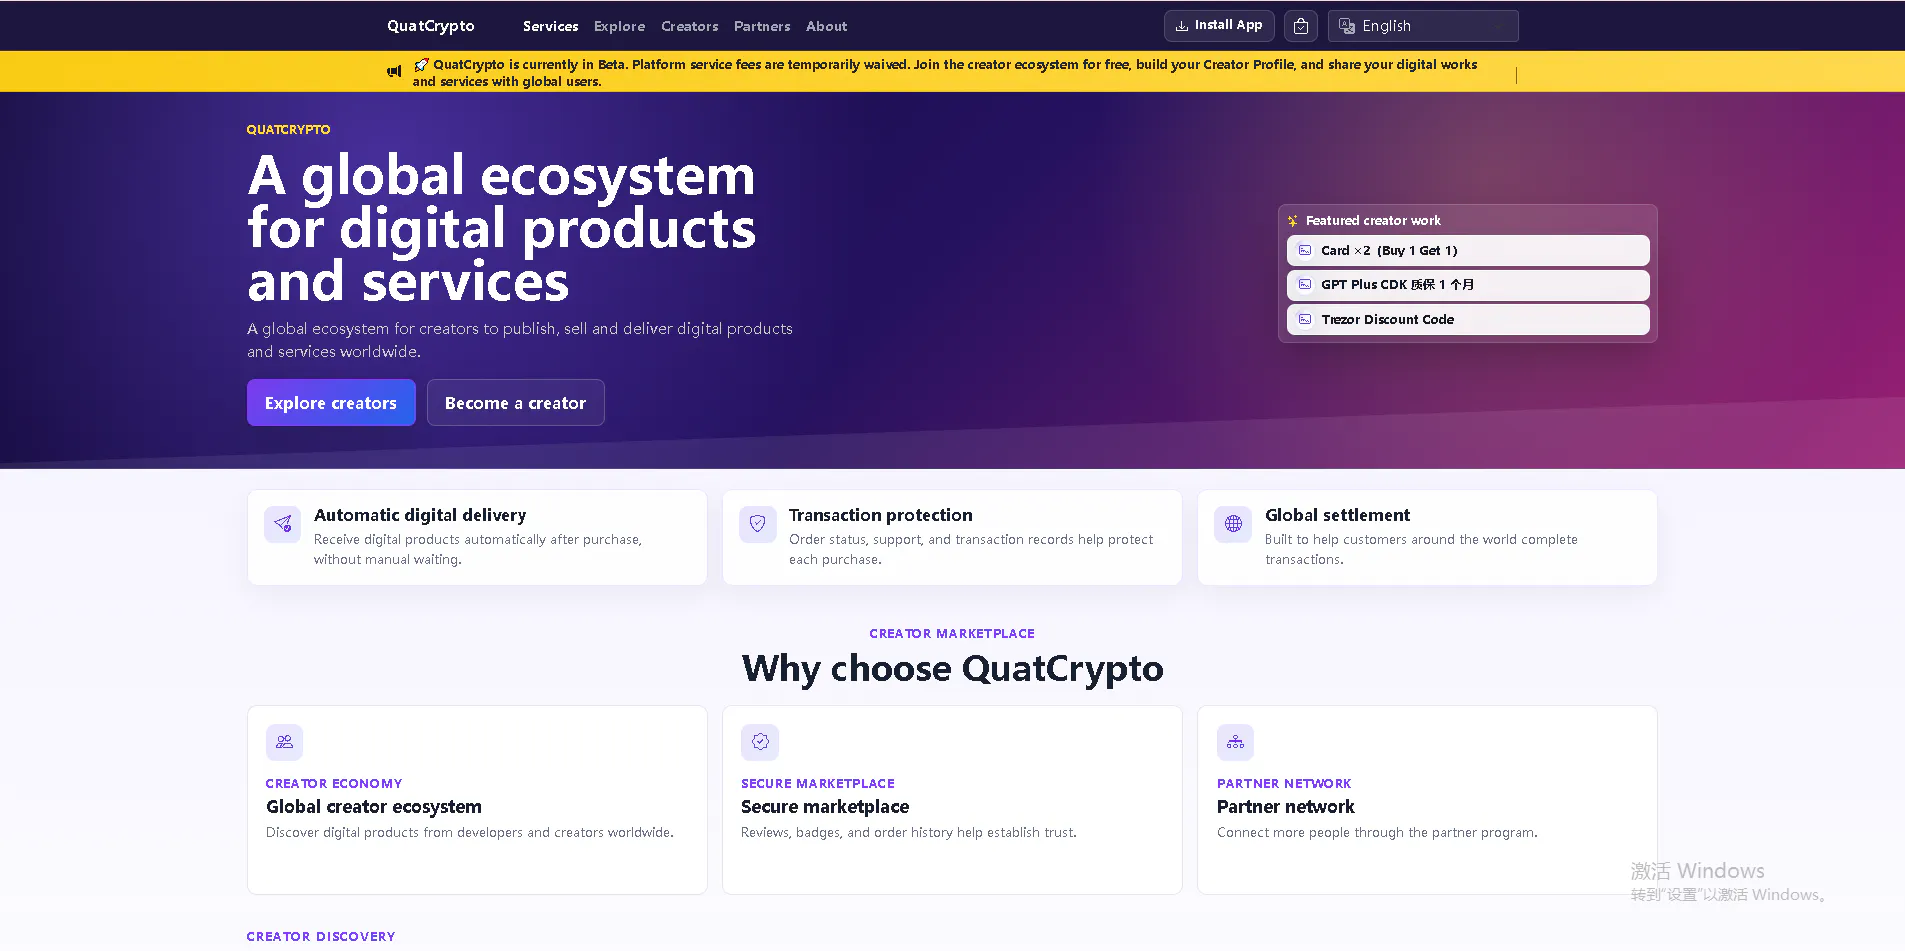The width and height of the screenshot is (1905, 951).
Task: Click the rocket icon in the Beta banner
Action: 421,65
